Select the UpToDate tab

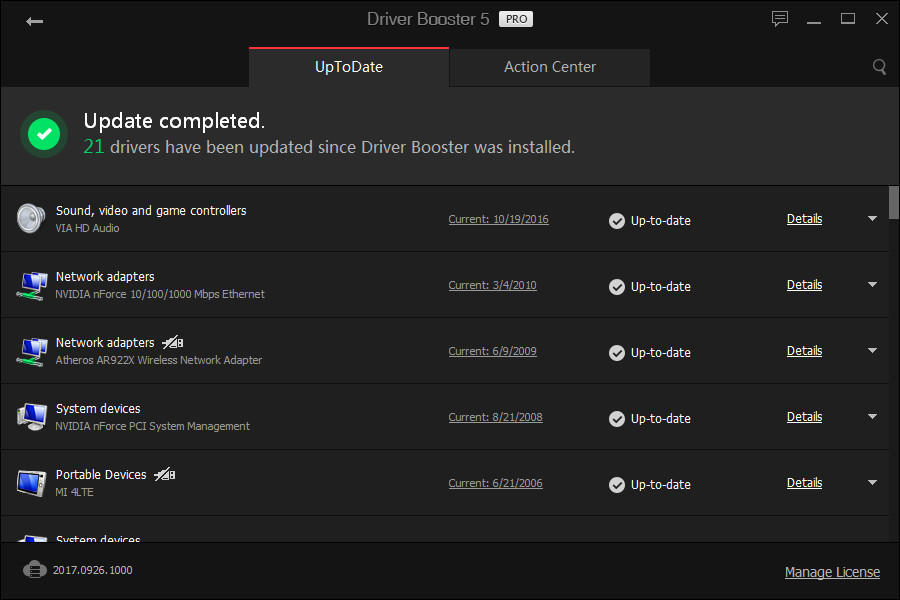coord(349,67)
